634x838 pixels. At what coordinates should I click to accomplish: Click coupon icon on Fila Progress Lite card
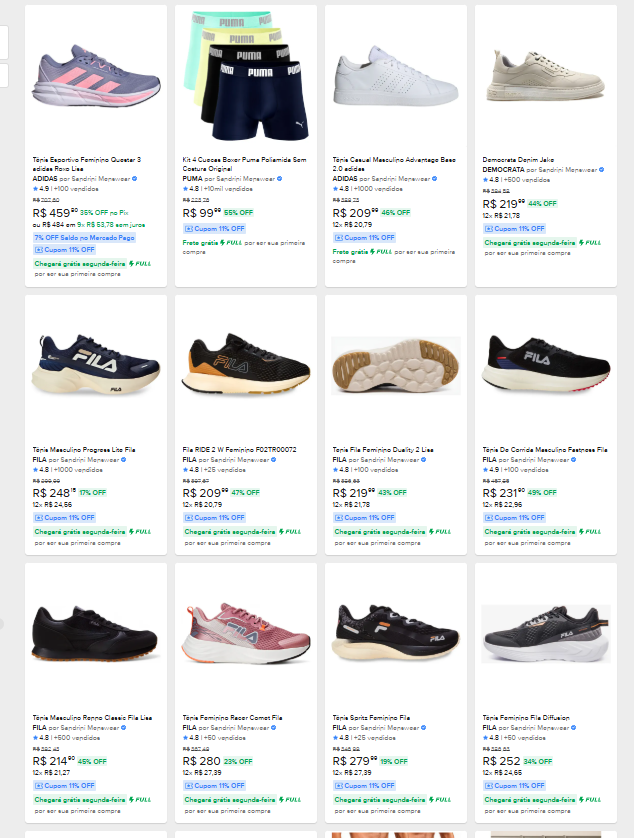[x=39, y=517]
